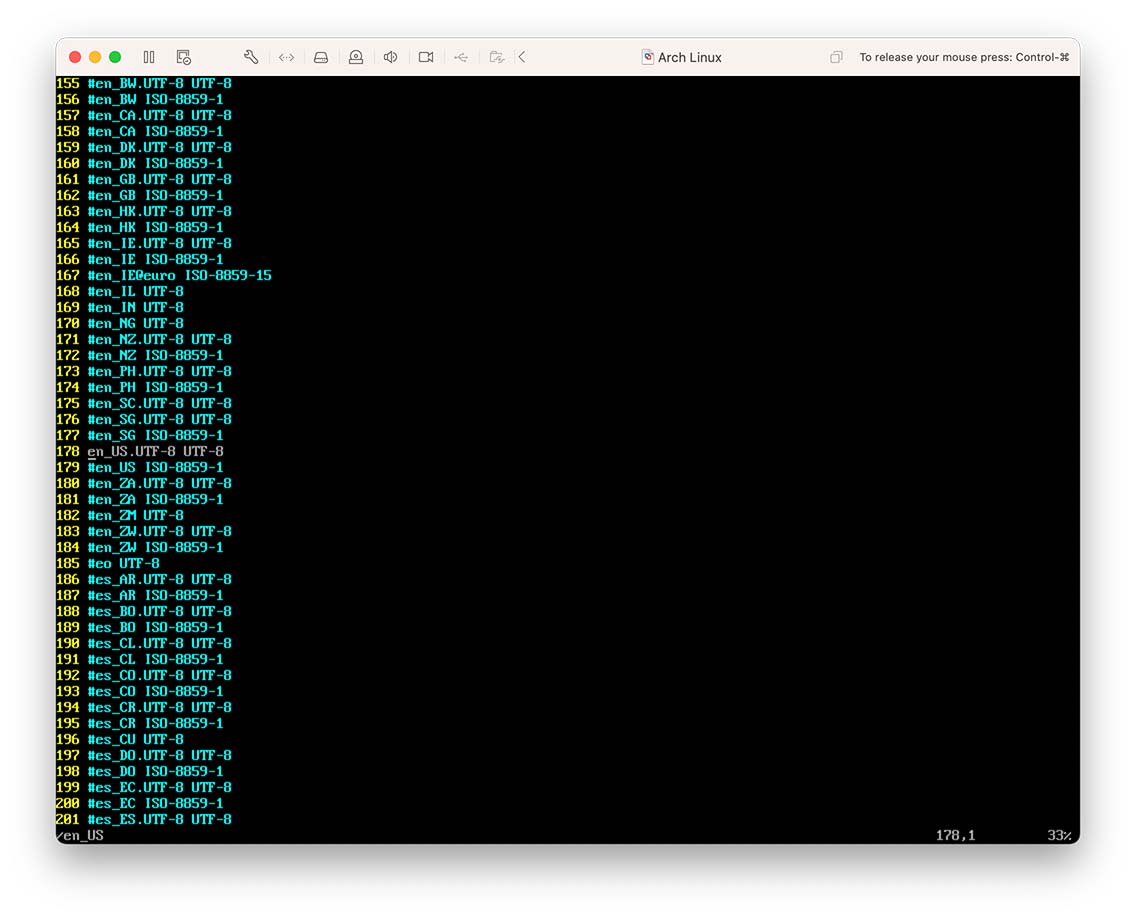Click the USB devices icon
1136x918 pixels.
pyautogui.click(x=461, y=57)
